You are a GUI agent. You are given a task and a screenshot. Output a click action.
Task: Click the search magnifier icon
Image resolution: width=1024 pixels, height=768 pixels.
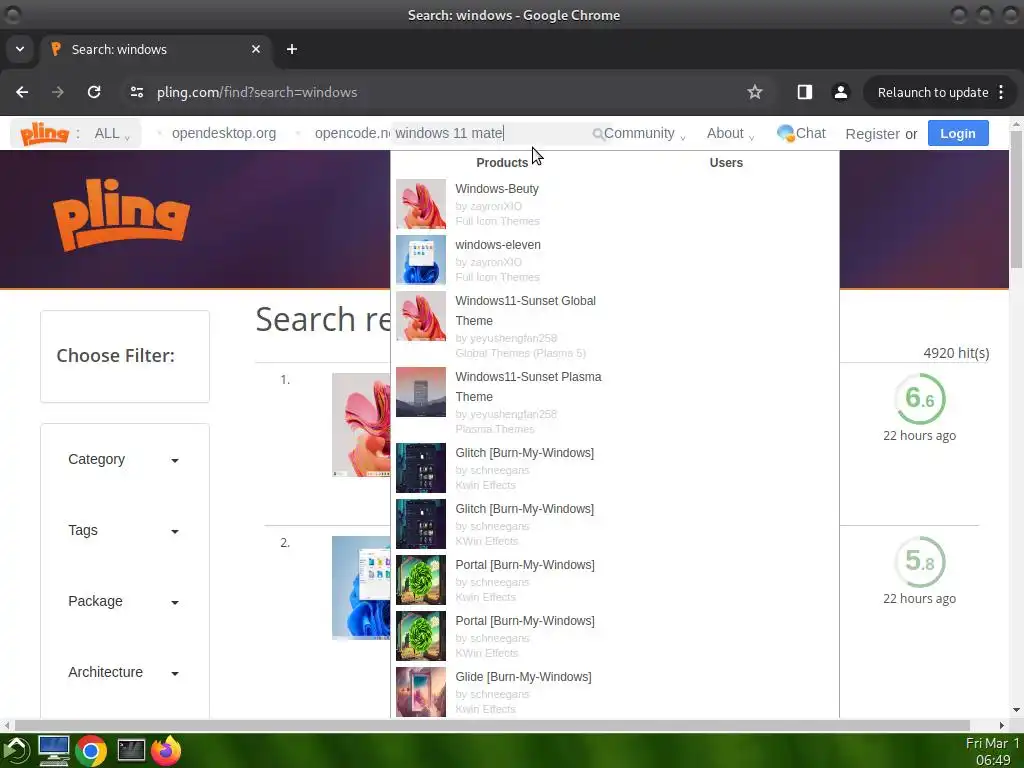[x=598, y=134]
